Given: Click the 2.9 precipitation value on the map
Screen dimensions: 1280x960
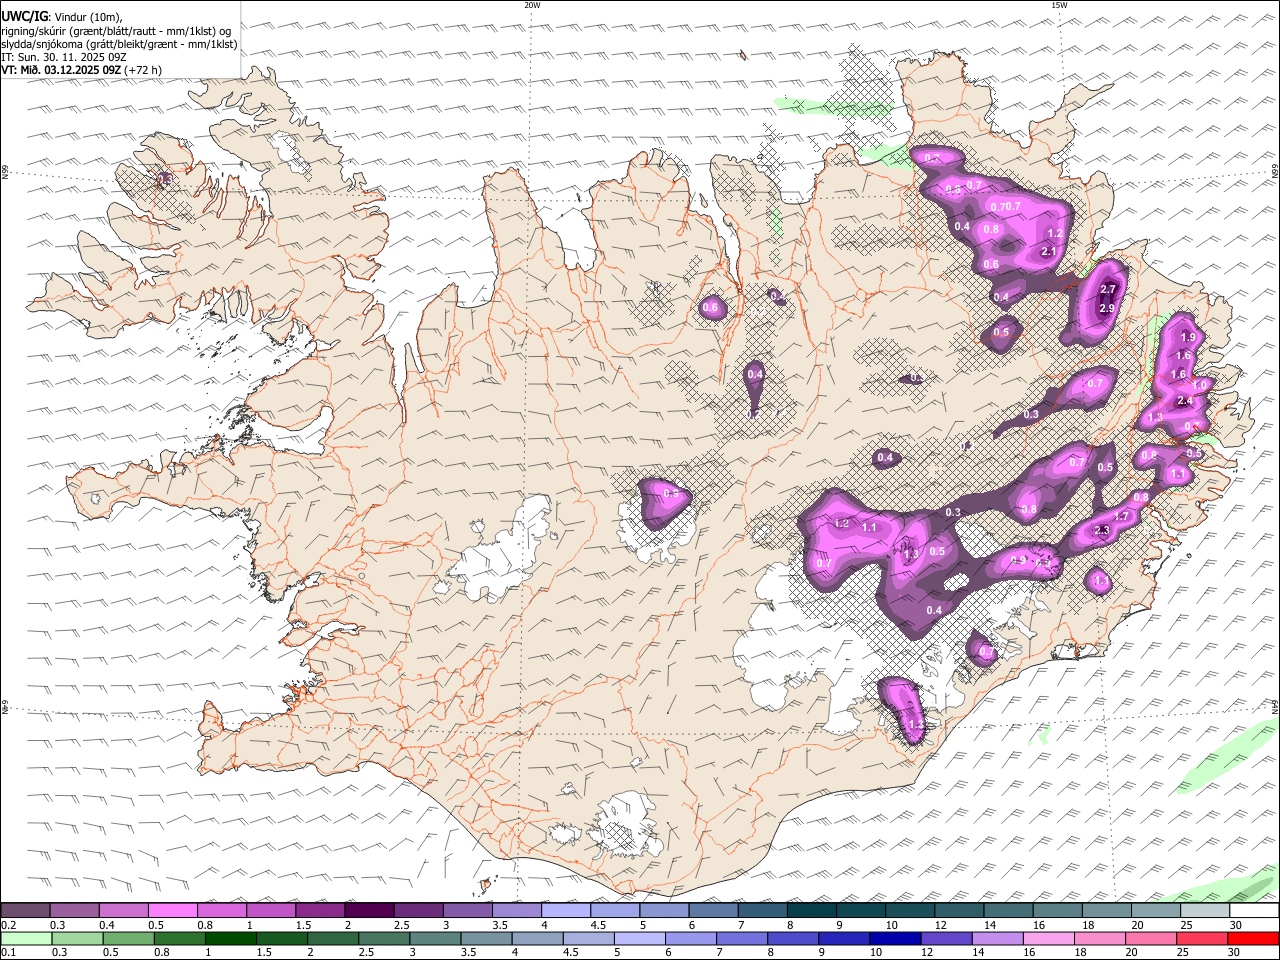Looking at the screenshot, I should [1107, 309].
